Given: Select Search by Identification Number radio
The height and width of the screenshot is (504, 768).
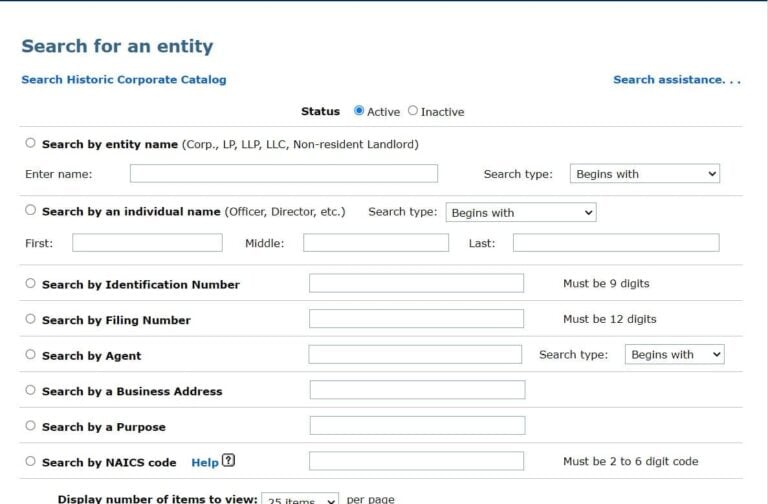Looking at the screenshot, I should click(30, 283).
